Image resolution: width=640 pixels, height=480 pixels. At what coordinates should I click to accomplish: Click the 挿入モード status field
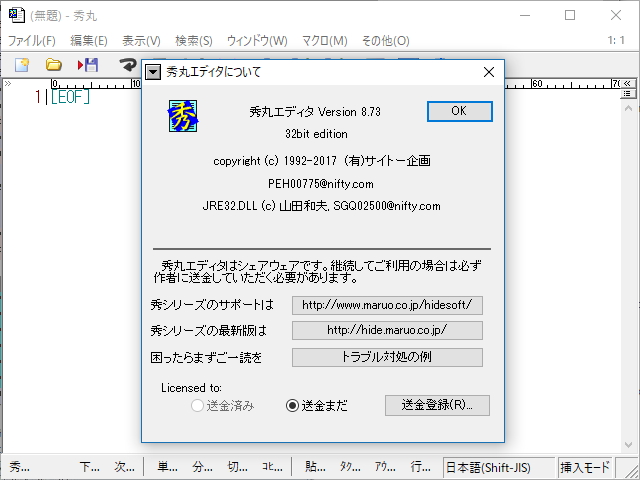point(584,467)
